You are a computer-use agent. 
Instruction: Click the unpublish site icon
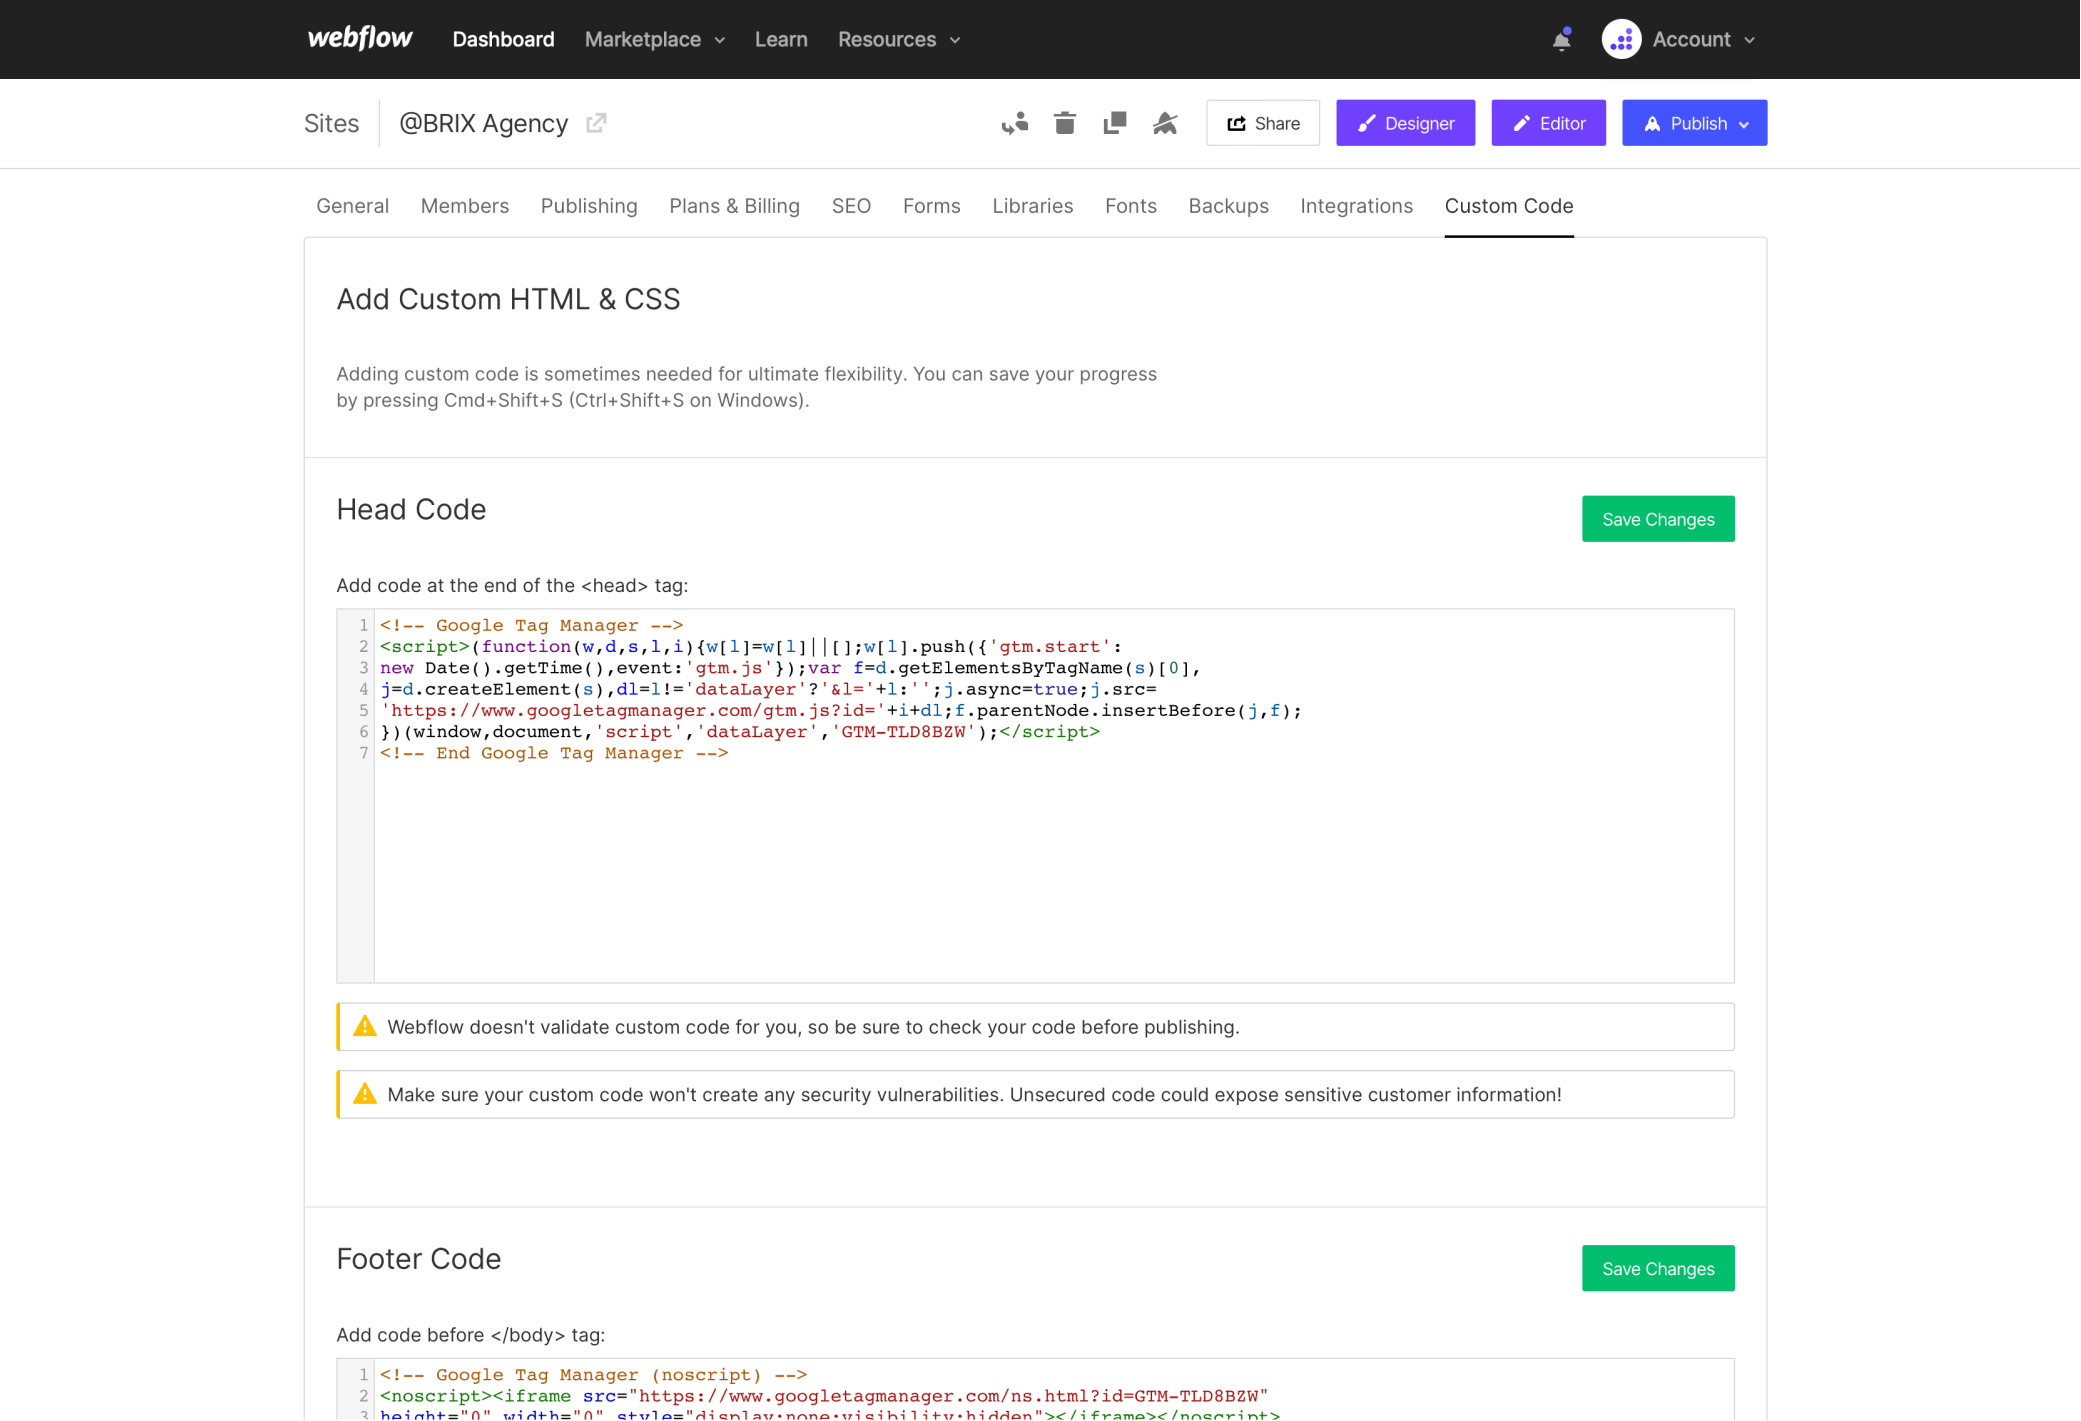[x=1165, y=123]
